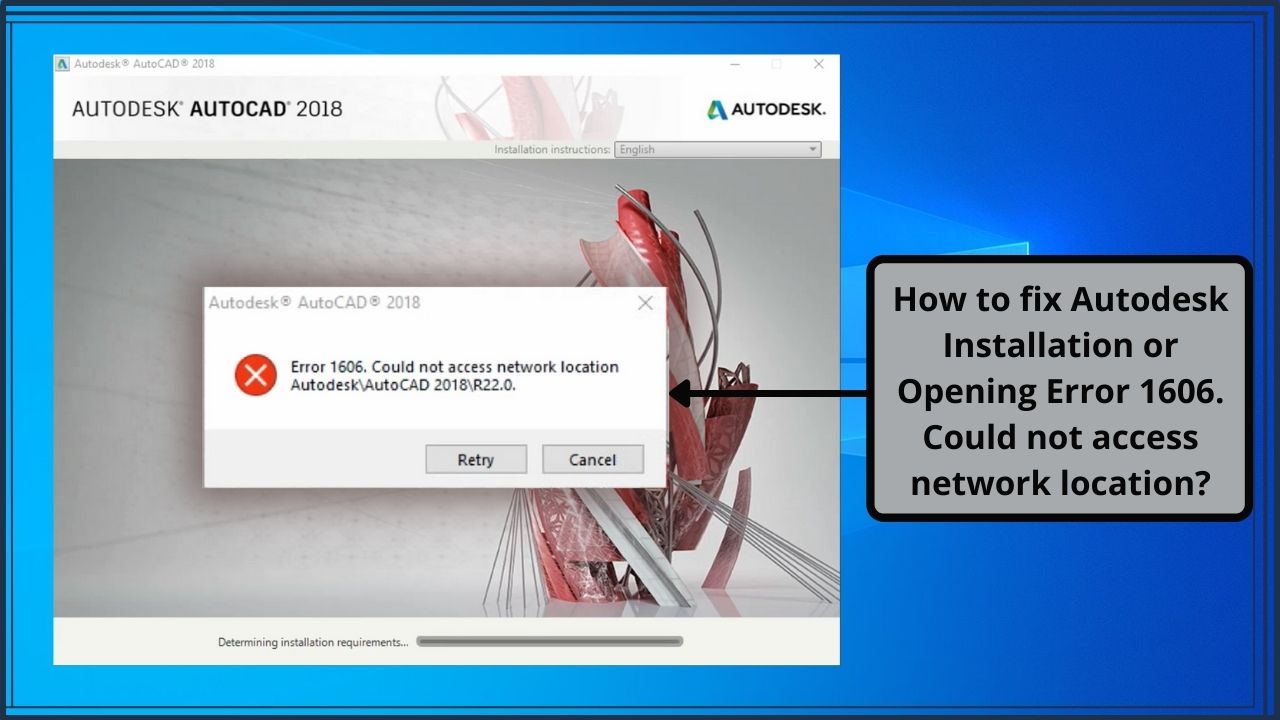
Task: Maximize the AutoCAD 2018 installer window
Action: click(x=776, y=64)
